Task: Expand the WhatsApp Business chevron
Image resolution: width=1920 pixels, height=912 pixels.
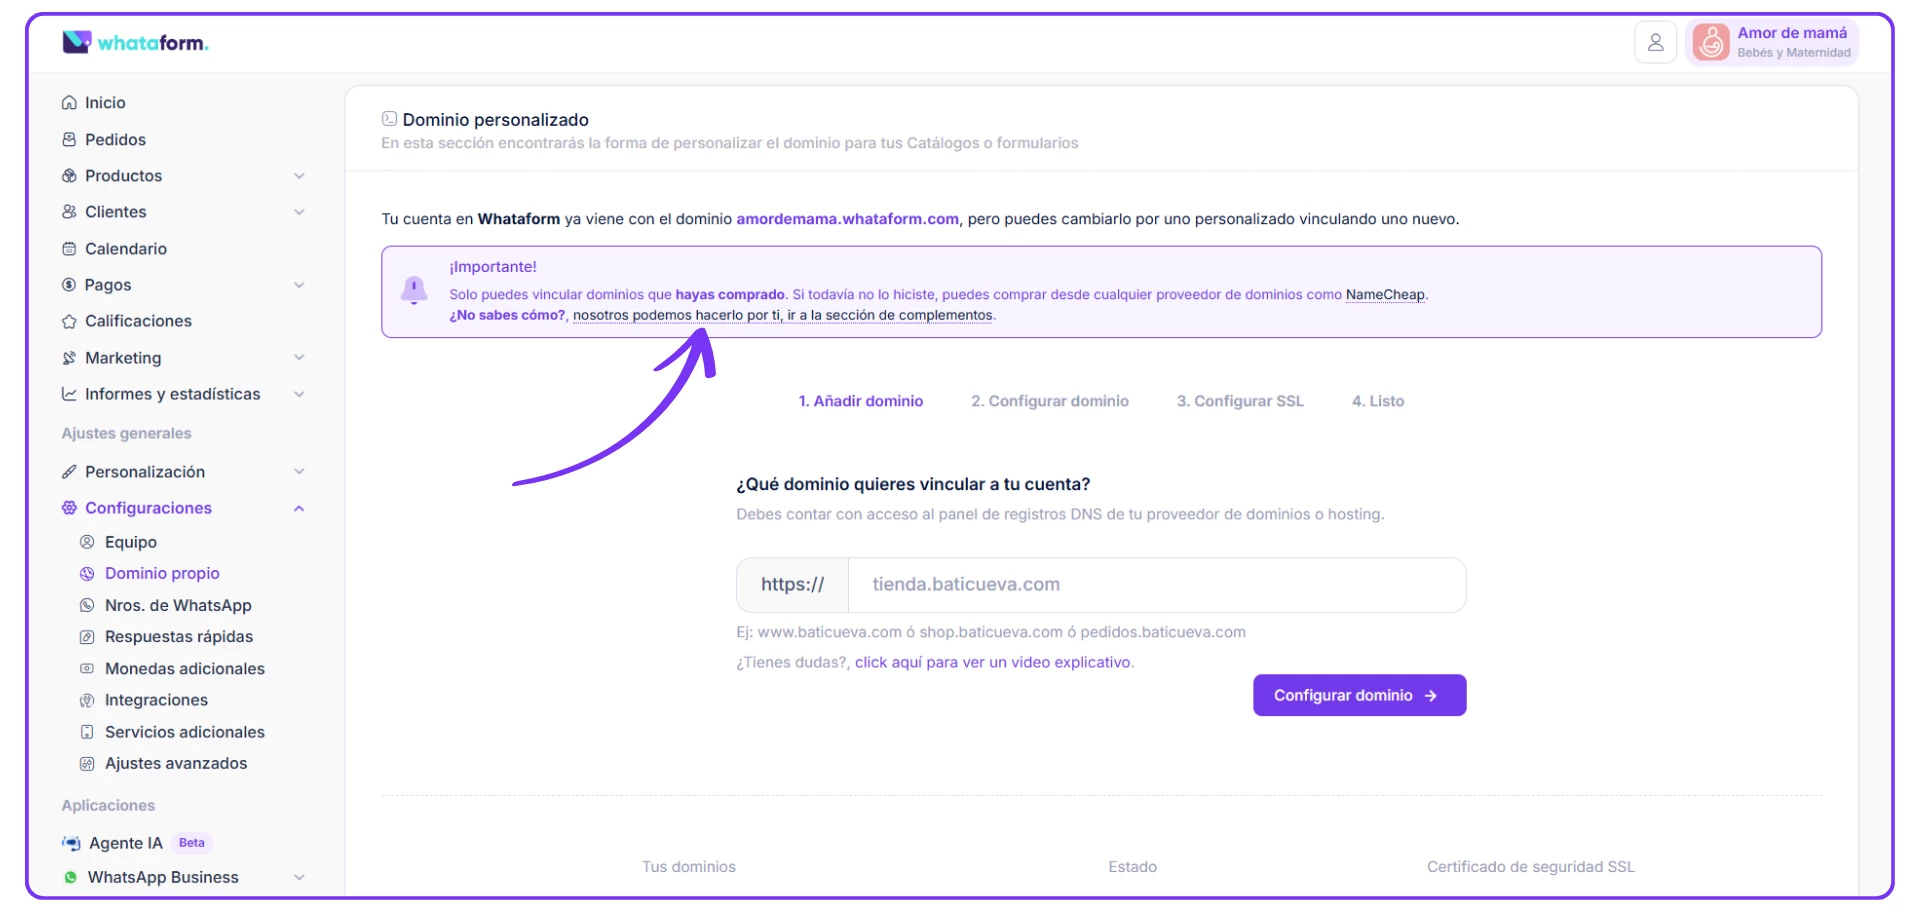Action: point(299,877)
